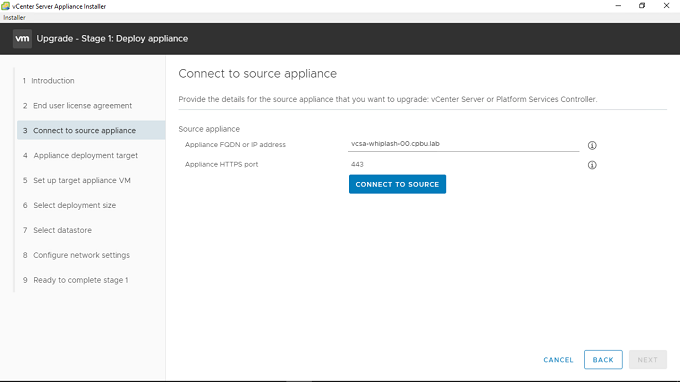Select step 9 Ready to complete stage 1
This screenshot has height=382, width=680.
(x=75, y=280)
